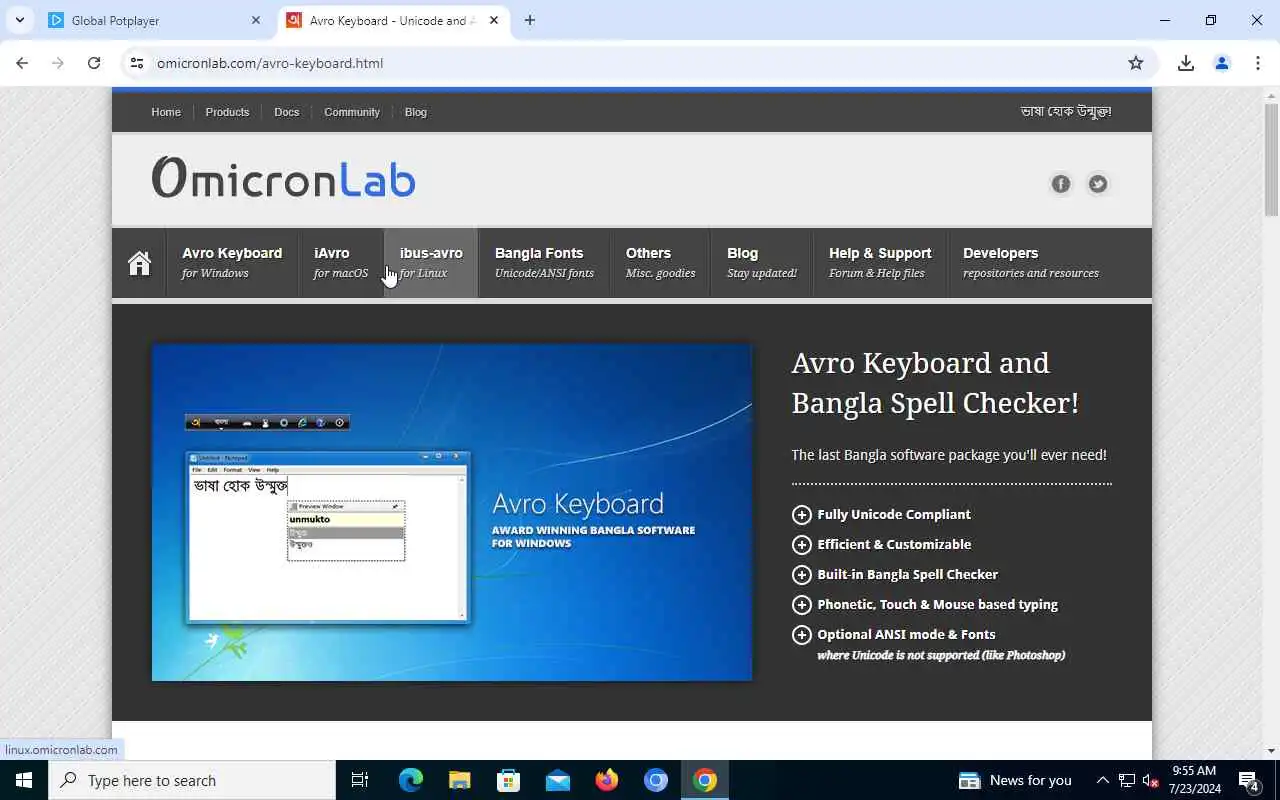Open Products in top bar

point(227,112)
